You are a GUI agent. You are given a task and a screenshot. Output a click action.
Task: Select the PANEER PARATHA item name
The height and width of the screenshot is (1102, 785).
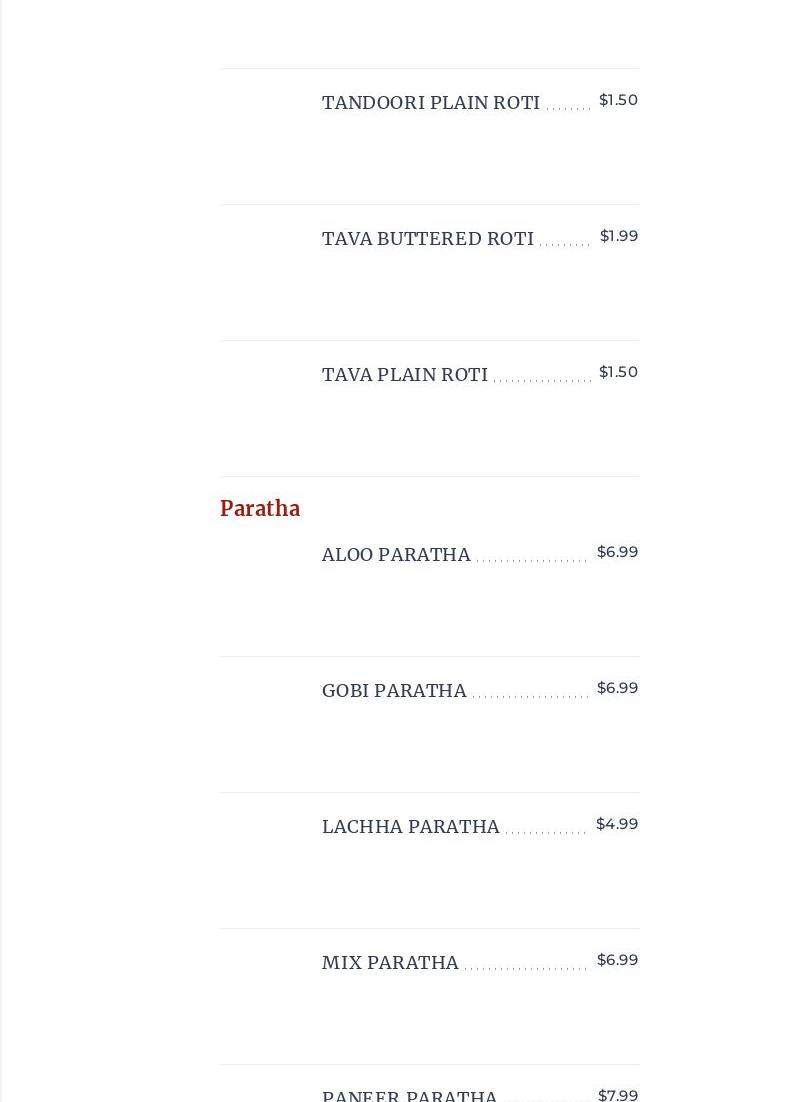click(409, 1095)
